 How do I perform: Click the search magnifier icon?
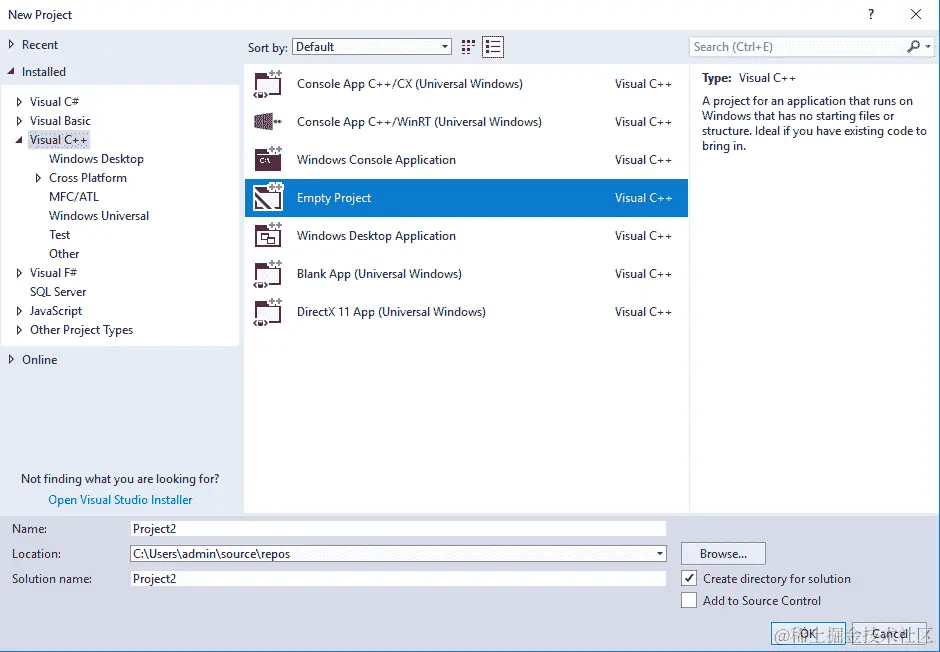tap(914, 46)
